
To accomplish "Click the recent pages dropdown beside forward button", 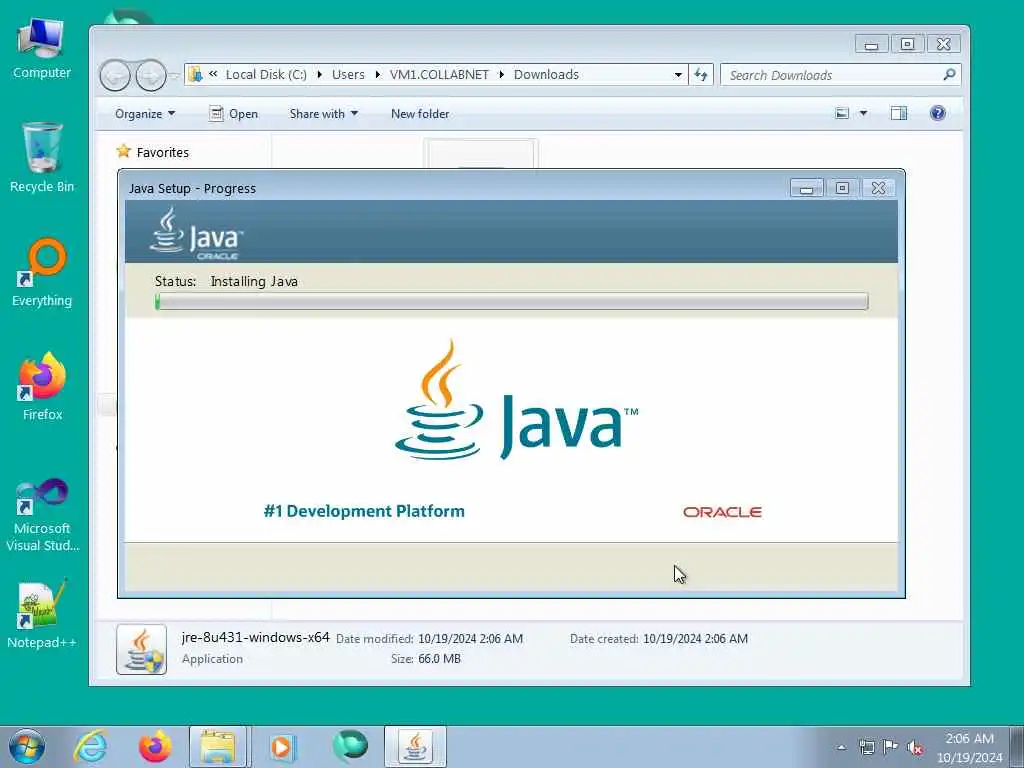I will (x=175, y=76).
